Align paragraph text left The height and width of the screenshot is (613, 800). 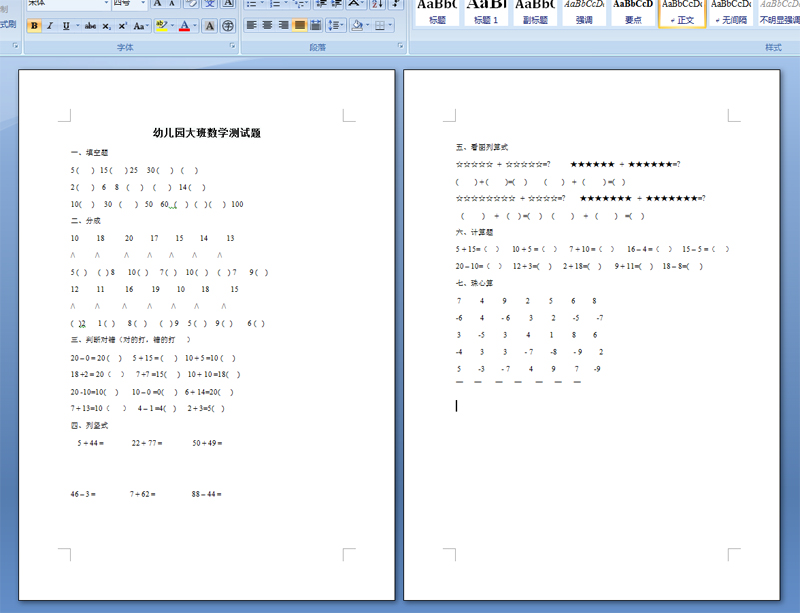tap(252, 25)
